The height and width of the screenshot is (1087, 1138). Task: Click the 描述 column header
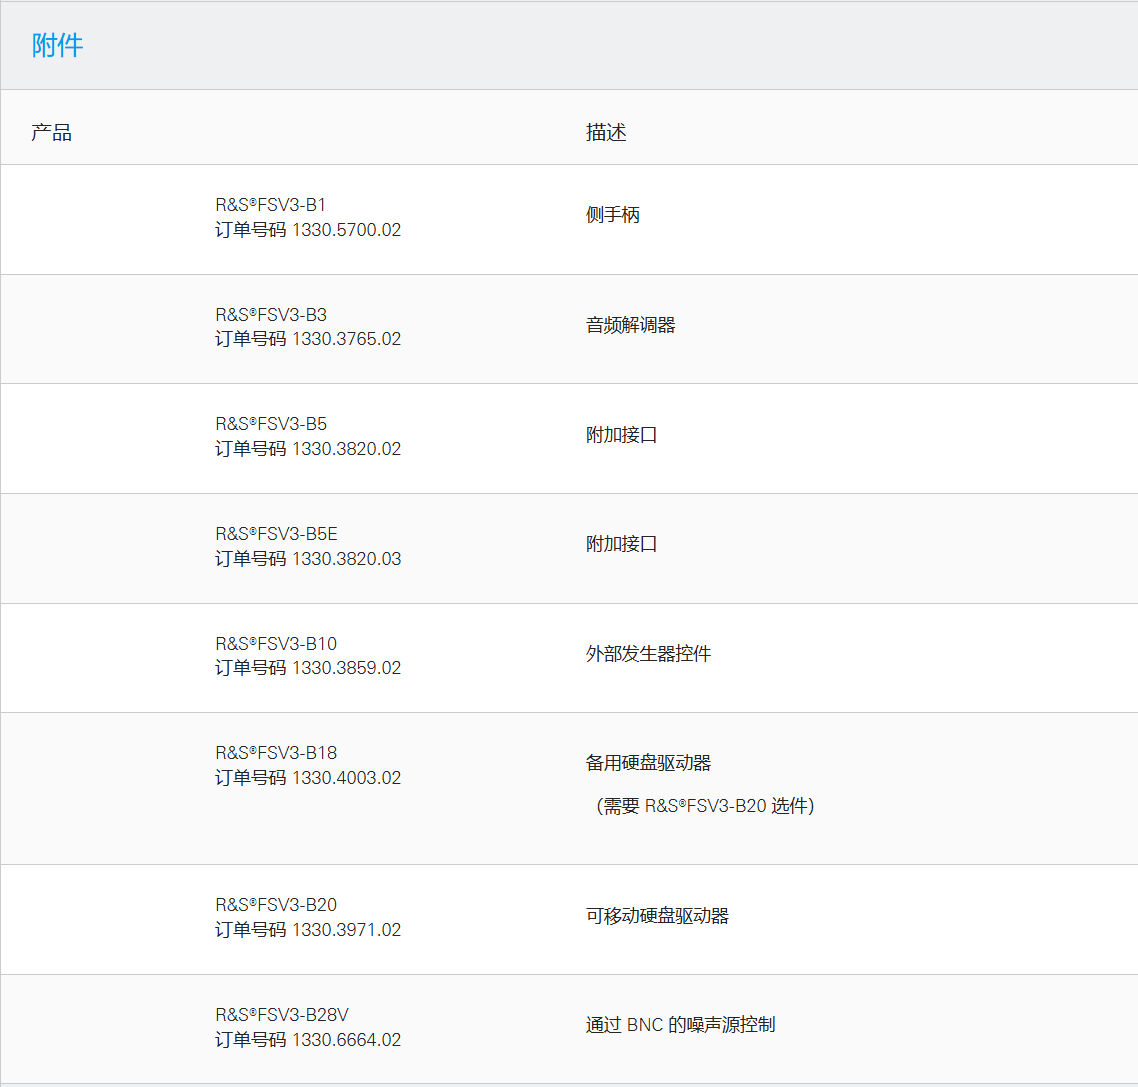604,131
